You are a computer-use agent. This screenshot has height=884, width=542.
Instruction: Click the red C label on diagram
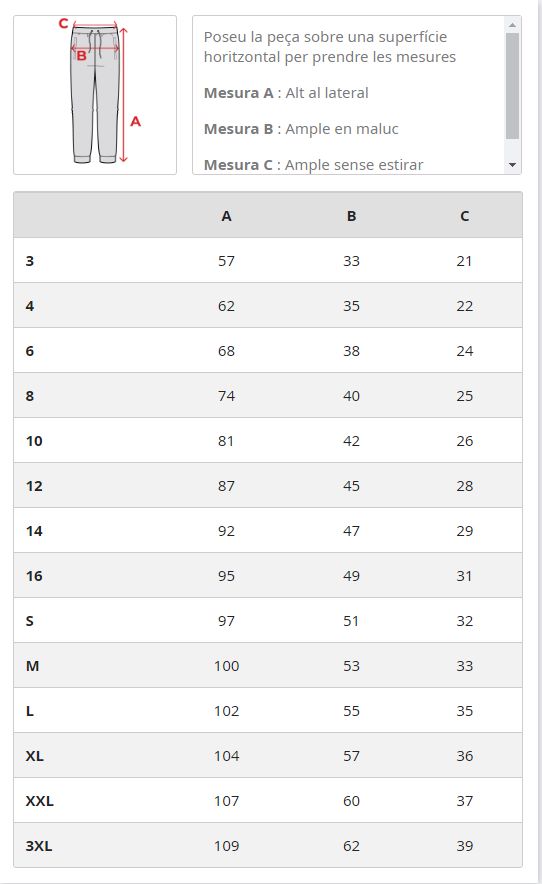click(x=64, y=24)
